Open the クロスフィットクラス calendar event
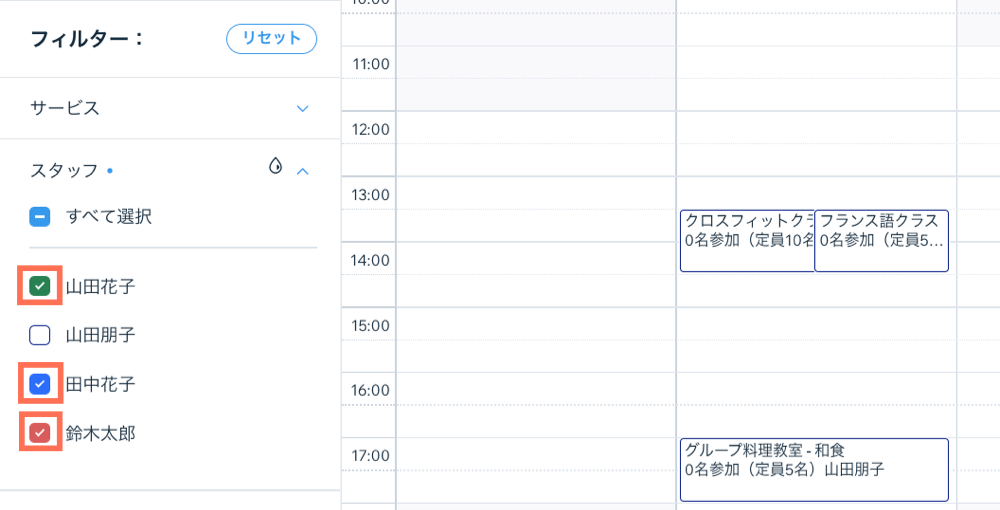The width and height of the screenshot is (1000, 510). pos(746,240)
